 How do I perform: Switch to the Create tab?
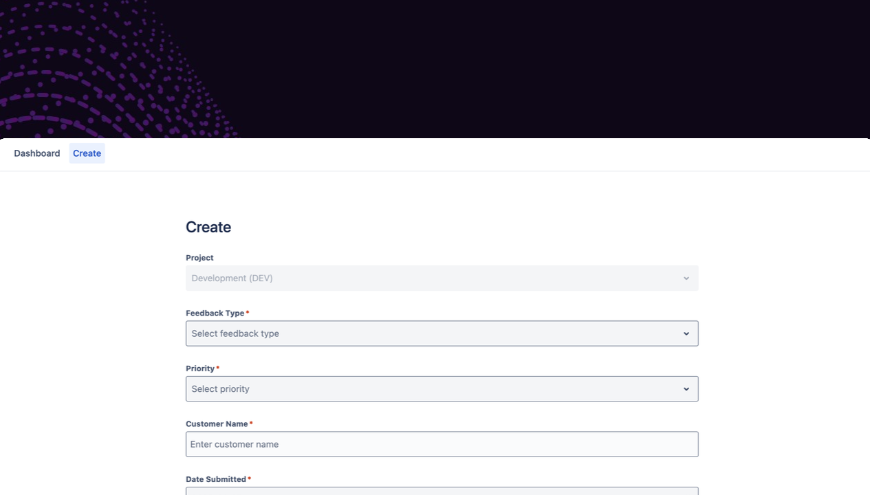87,153
